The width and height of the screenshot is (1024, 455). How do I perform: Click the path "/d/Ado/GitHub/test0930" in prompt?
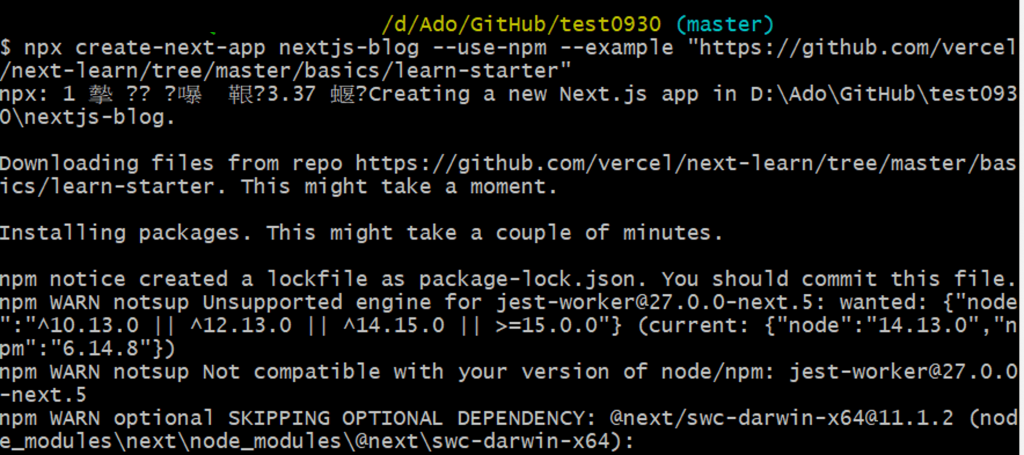click(x=521, y=24)
